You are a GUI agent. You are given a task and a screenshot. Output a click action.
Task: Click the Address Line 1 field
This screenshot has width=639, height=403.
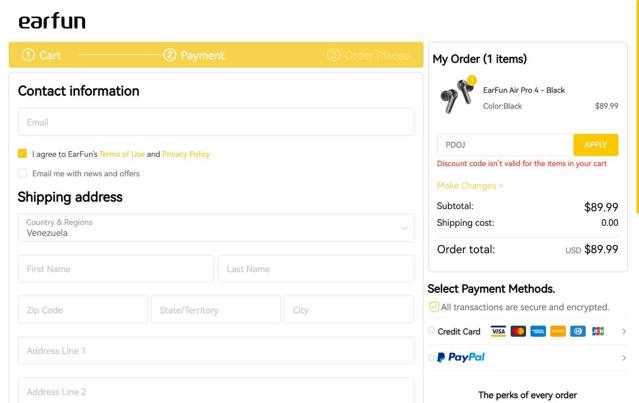[x=216, y=350]
